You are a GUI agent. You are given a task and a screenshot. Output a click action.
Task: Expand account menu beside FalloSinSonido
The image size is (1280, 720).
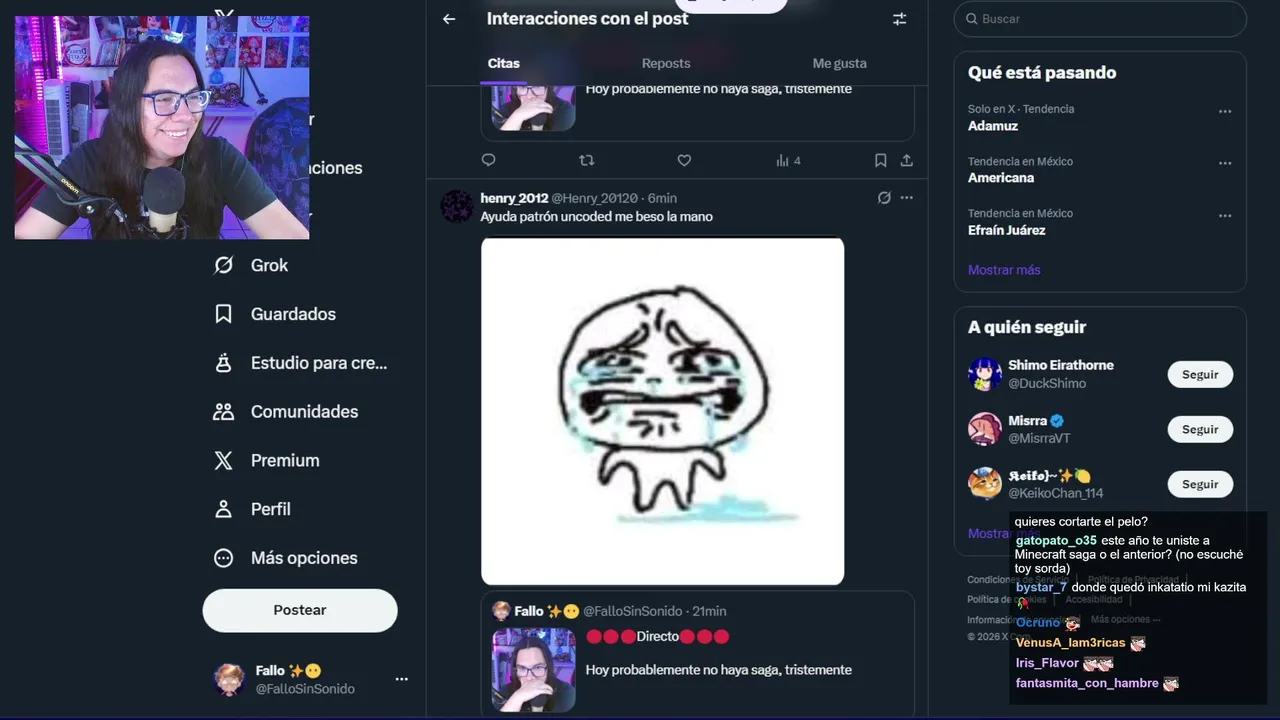point(401,679)
